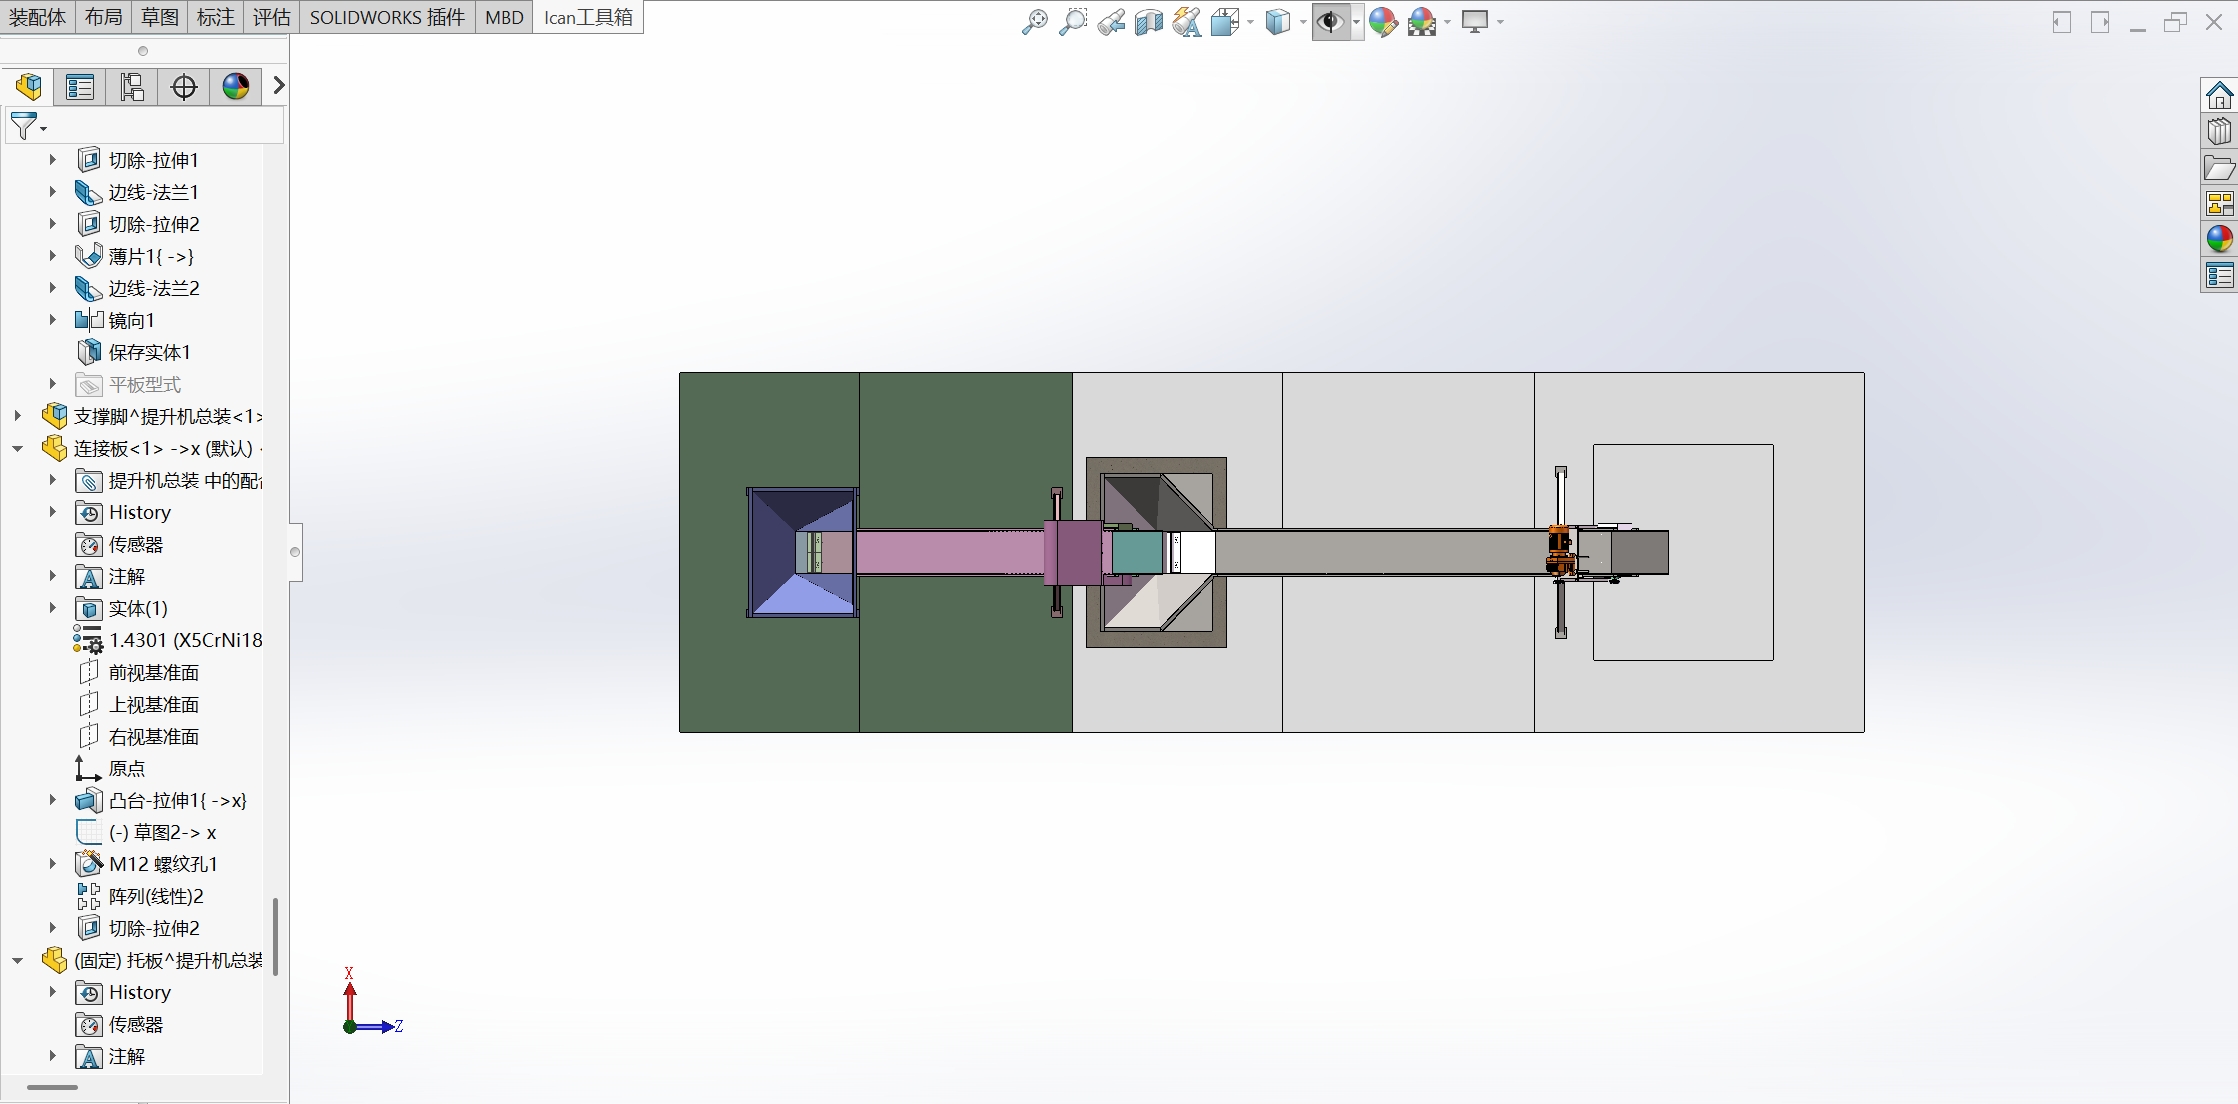Open Display Style dropdown arrow
Viewport: 2238px width, 1104px height.
pyautogui.click(x=1302, y=22)
